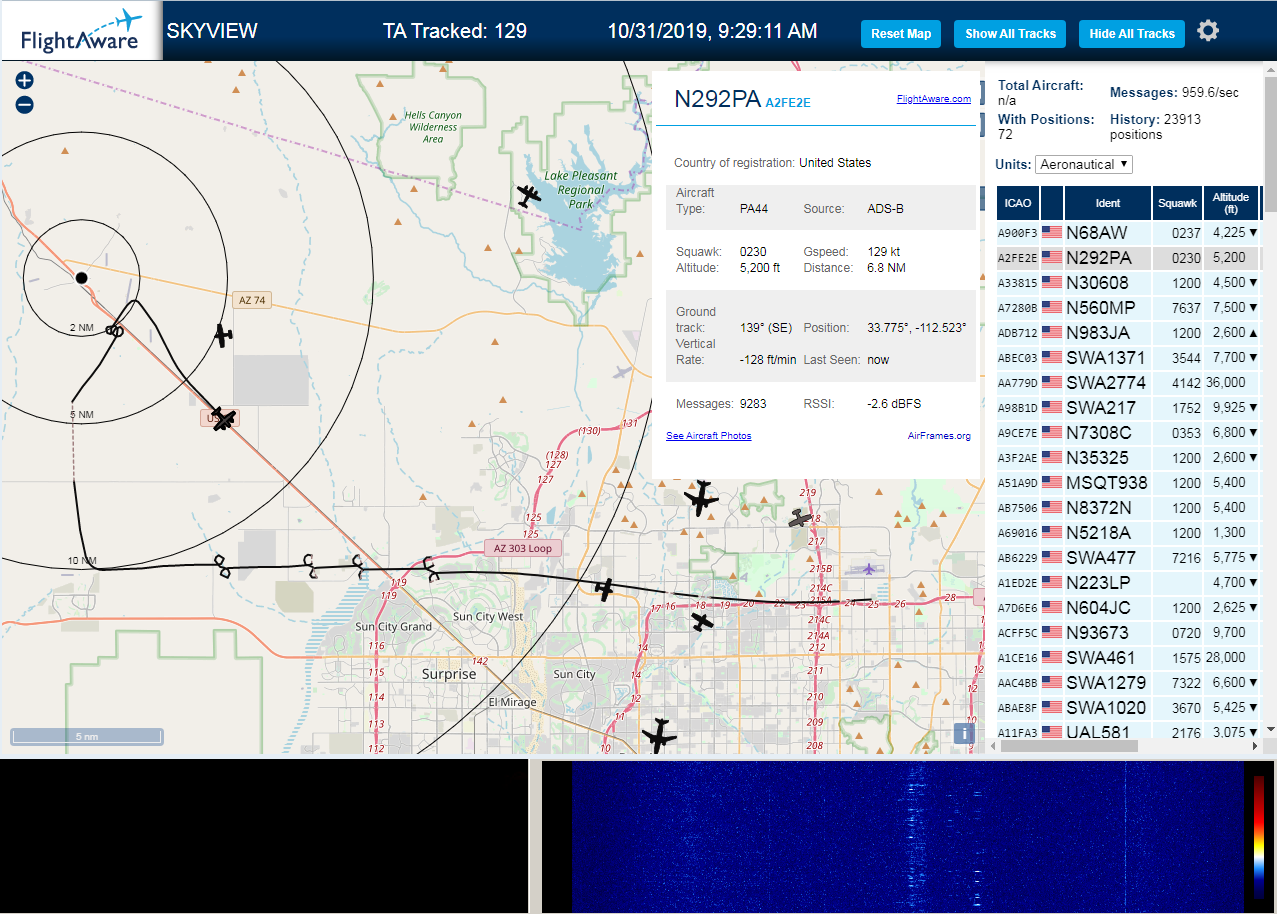Viewport: 1277px width, 915px height.
Task: Select the aircraft over Lake Pleasant
Action: pyautogui.click(x=528, y=195)
